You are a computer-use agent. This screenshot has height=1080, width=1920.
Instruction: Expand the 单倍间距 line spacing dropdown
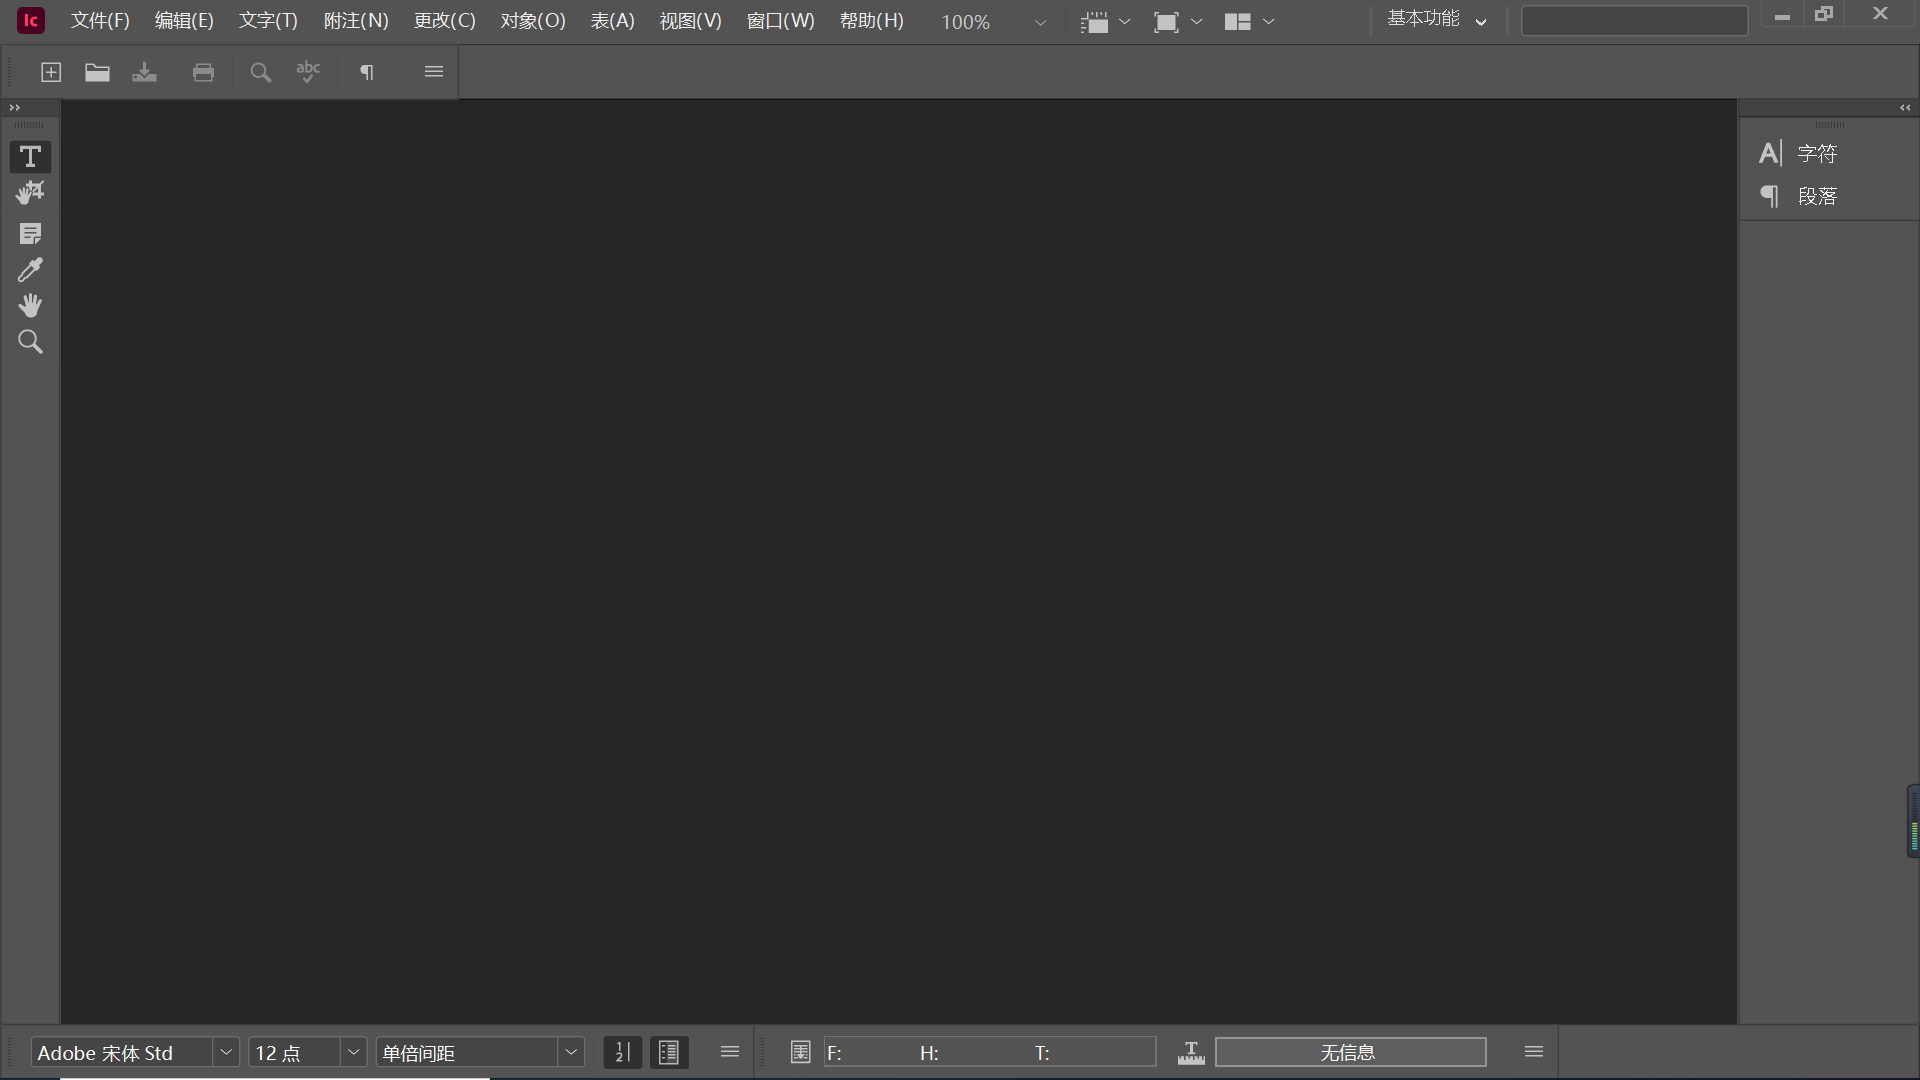pyautogui.click(x=571, y=1052)
